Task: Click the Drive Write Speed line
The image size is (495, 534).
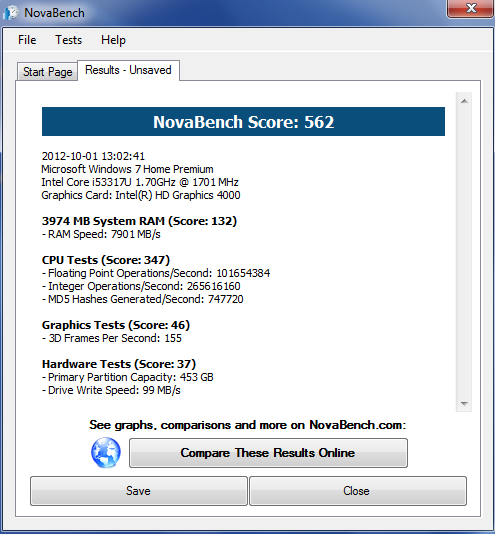Action: pyautogui.click(x=111, y=390)
